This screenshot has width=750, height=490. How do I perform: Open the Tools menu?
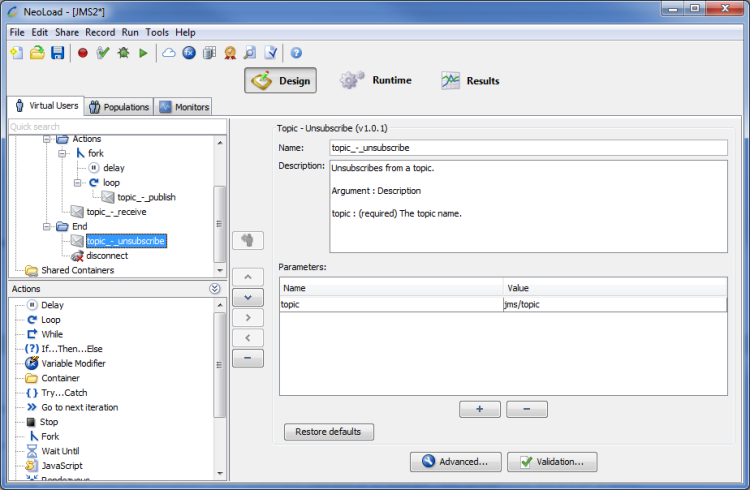[157, 33]
